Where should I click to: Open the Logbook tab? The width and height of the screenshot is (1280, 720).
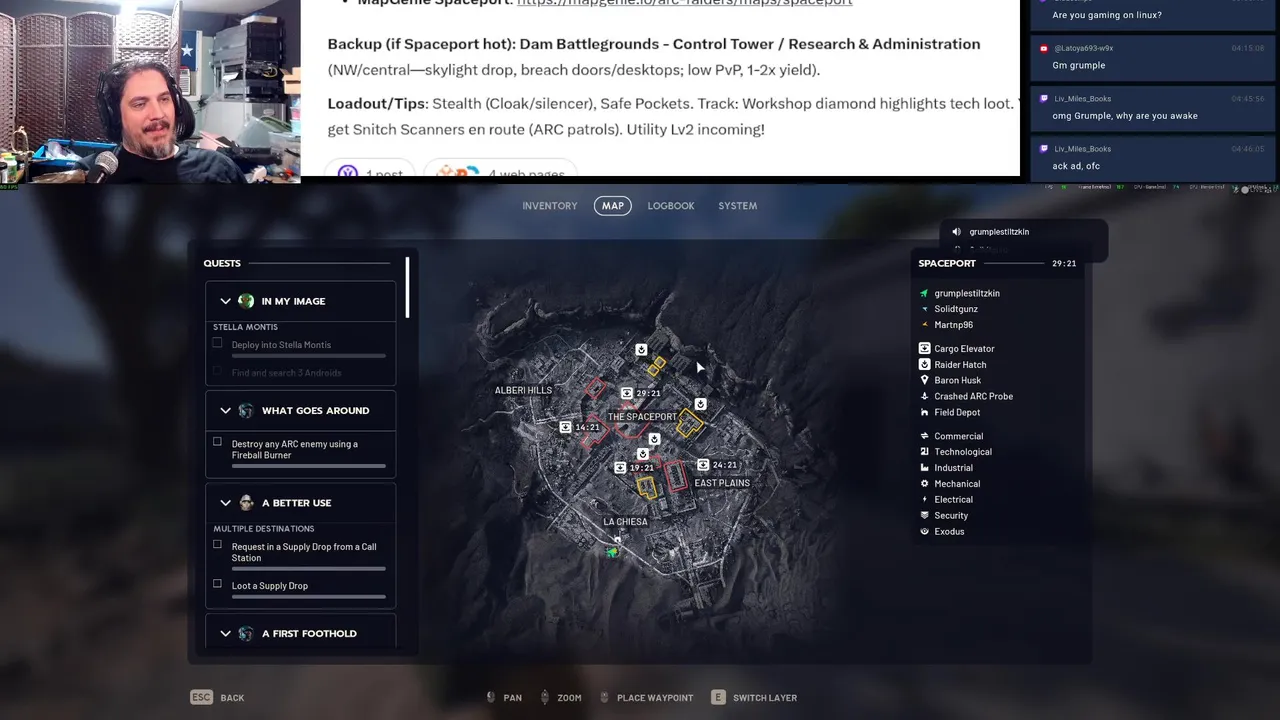671,206
